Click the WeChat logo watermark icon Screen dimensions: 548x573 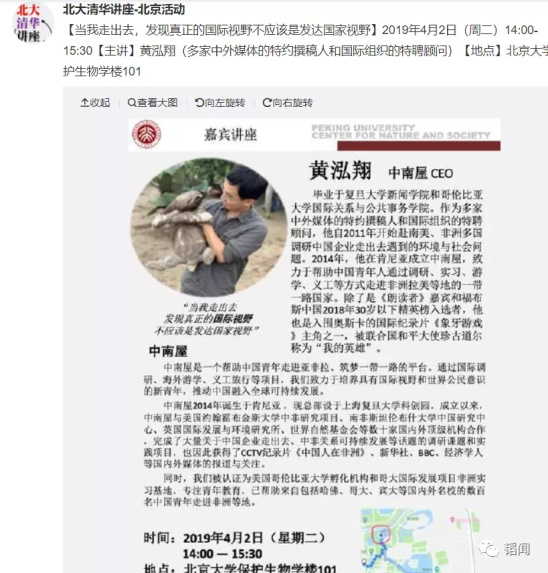click(489, 549)
